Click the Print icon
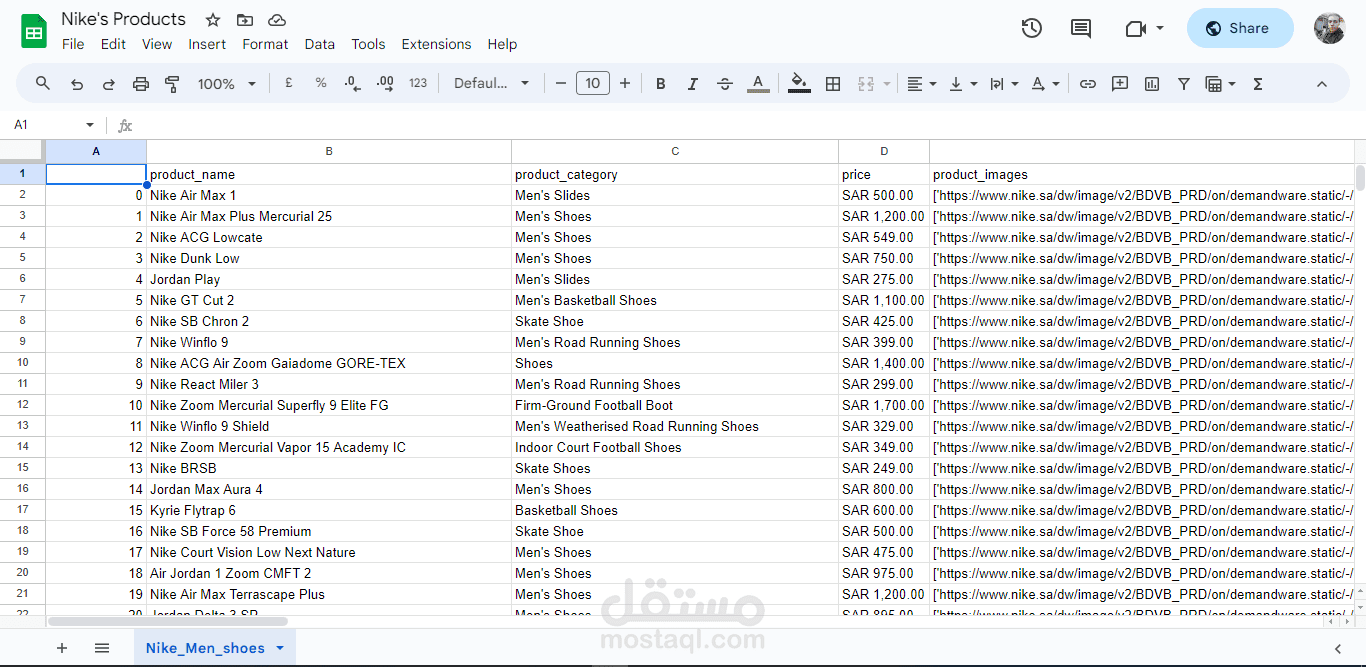The height and width of the screenshot is (667, 1366). [x=141, y=84]
